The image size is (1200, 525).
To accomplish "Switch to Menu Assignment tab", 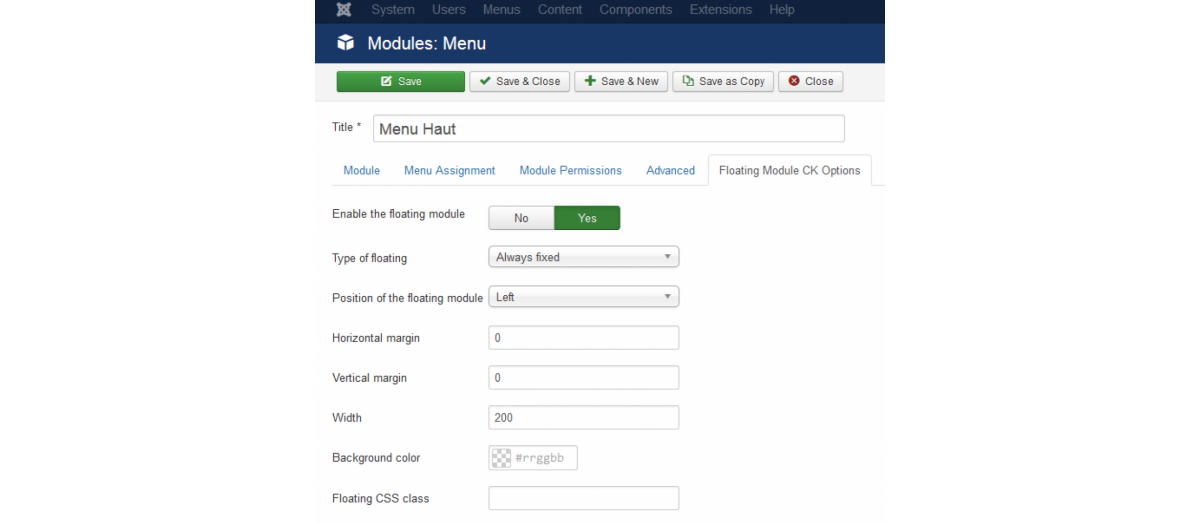I will [x=450, y=171].
